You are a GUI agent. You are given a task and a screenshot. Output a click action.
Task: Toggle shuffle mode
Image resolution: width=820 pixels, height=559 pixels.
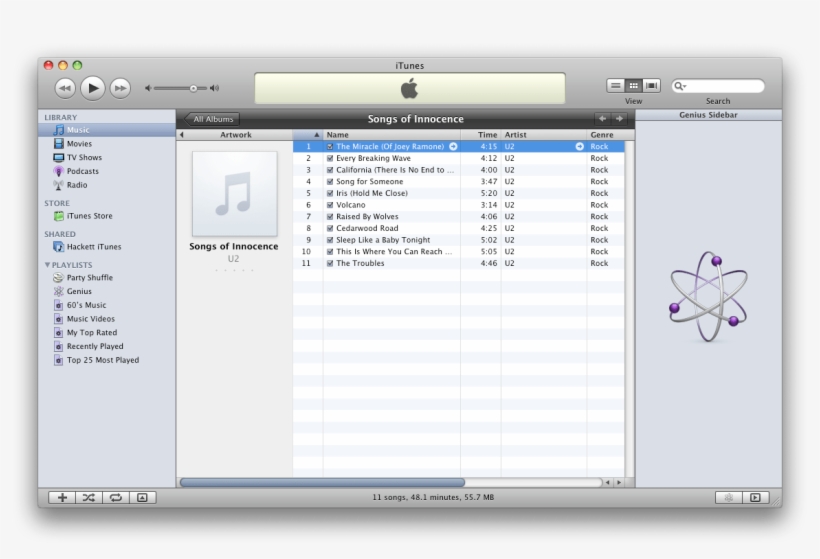click(x=89, y=497)
